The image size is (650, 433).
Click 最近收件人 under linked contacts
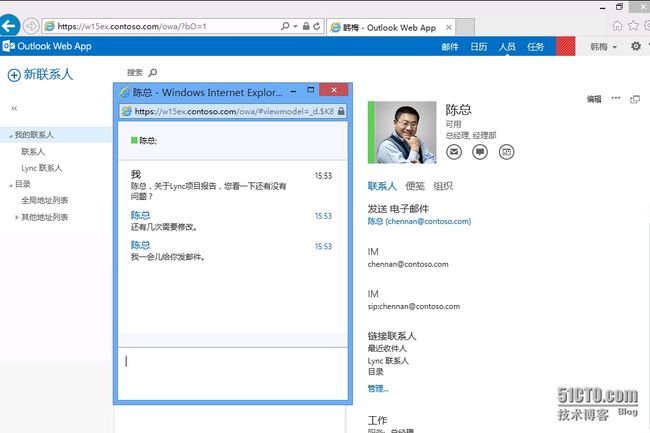tap(387, 348)
